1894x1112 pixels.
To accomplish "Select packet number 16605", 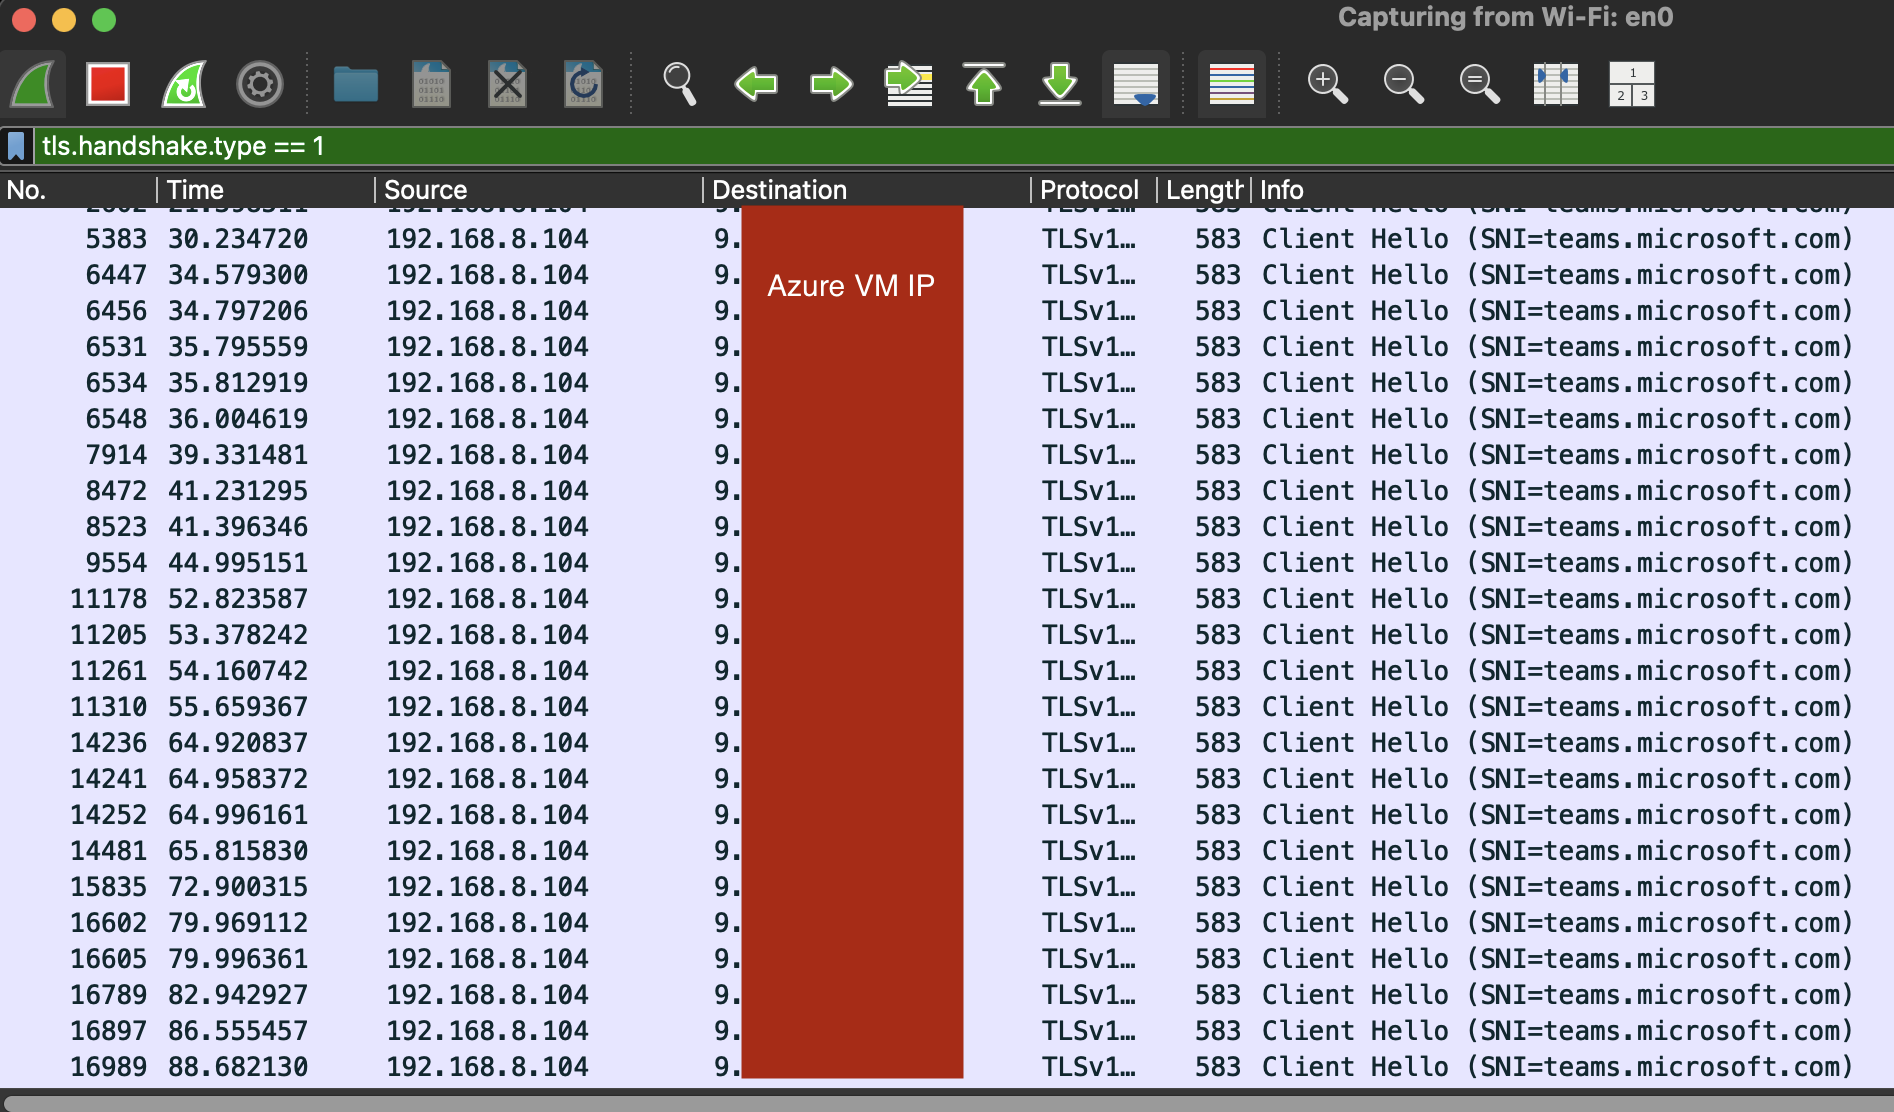I will coord(947,959).
